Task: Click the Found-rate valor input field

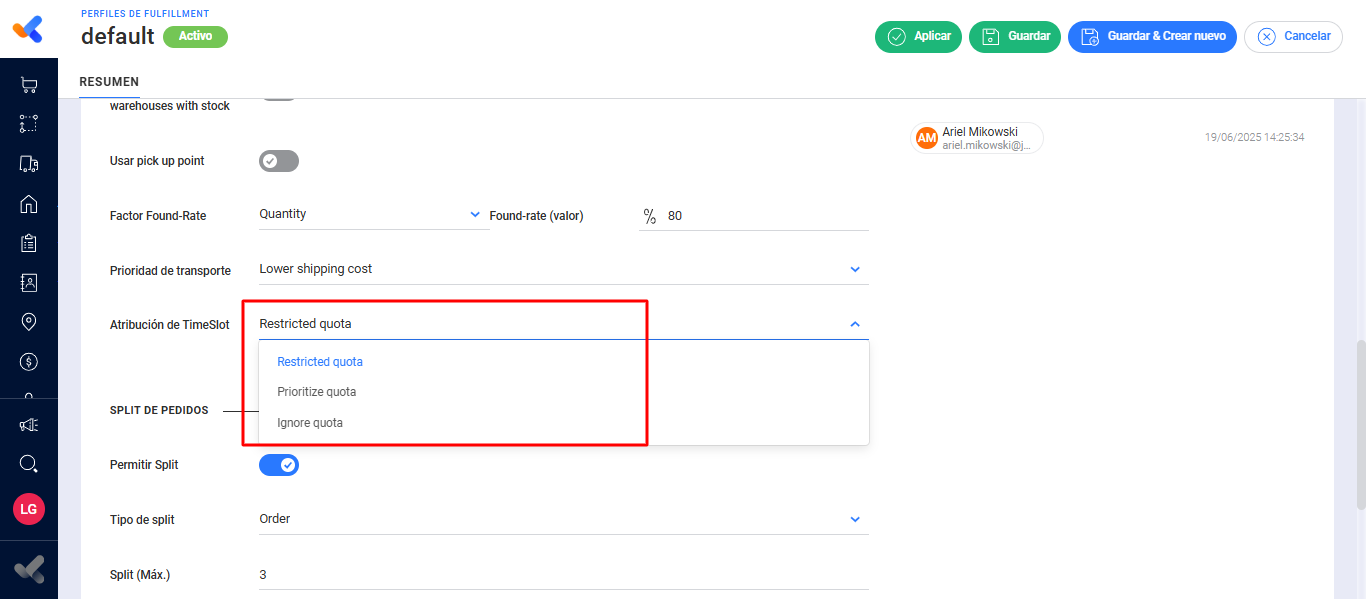Action: click(x=766, y=215)
